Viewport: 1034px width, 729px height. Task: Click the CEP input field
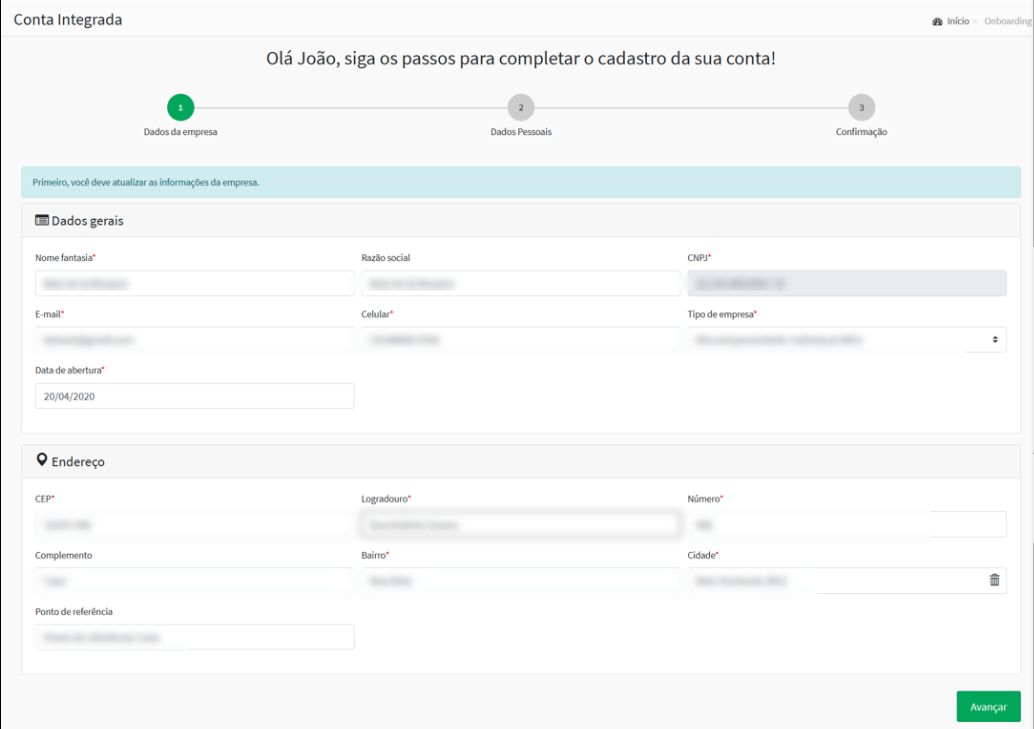click(194, 524)
